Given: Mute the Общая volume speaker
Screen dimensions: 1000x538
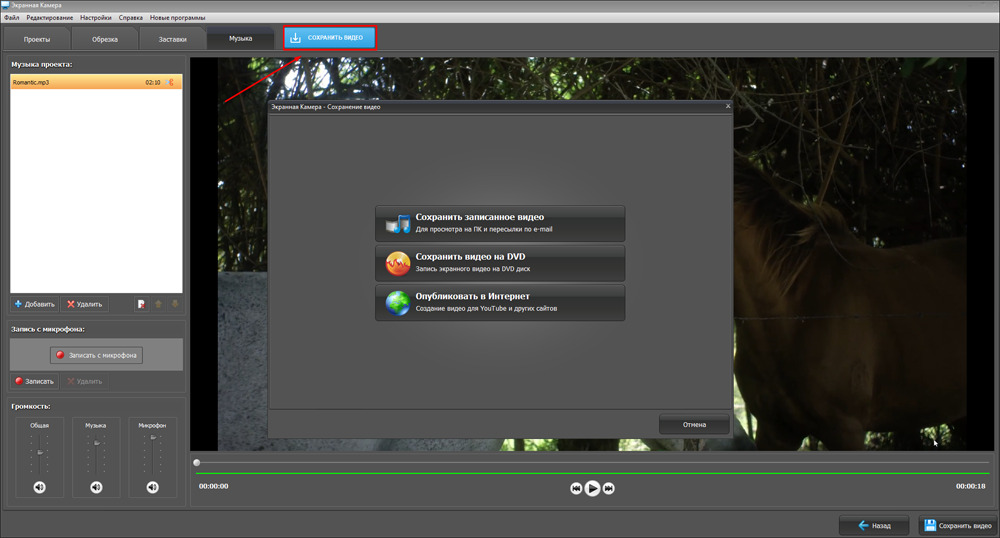Looking at the screenshot, I should coord(40,487).
